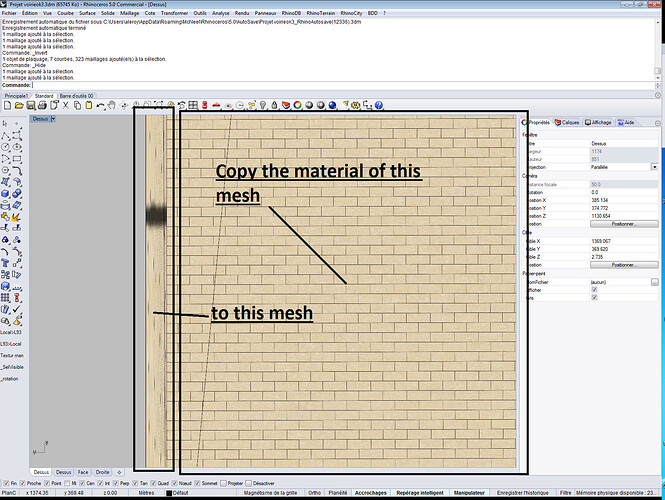
Task: Click the checkmark icon in the left toolbar
Action: point(17,310)
